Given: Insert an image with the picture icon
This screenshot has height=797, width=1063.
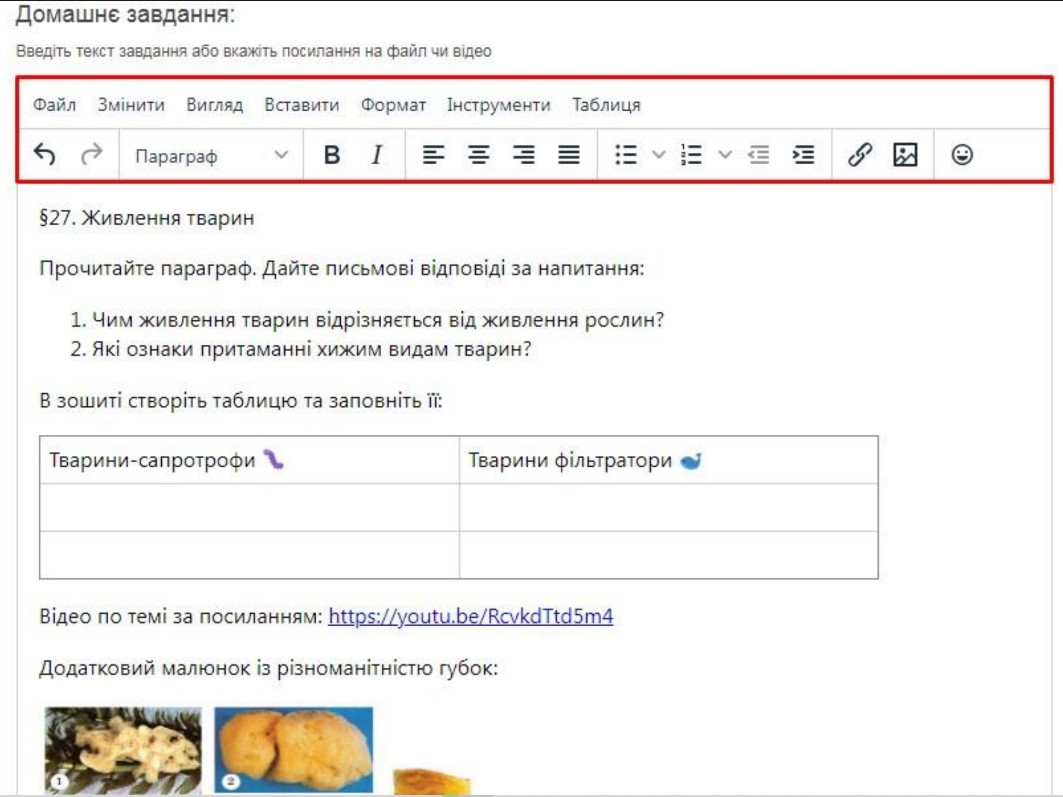Looking at the screenshot, I should [905, 155].
